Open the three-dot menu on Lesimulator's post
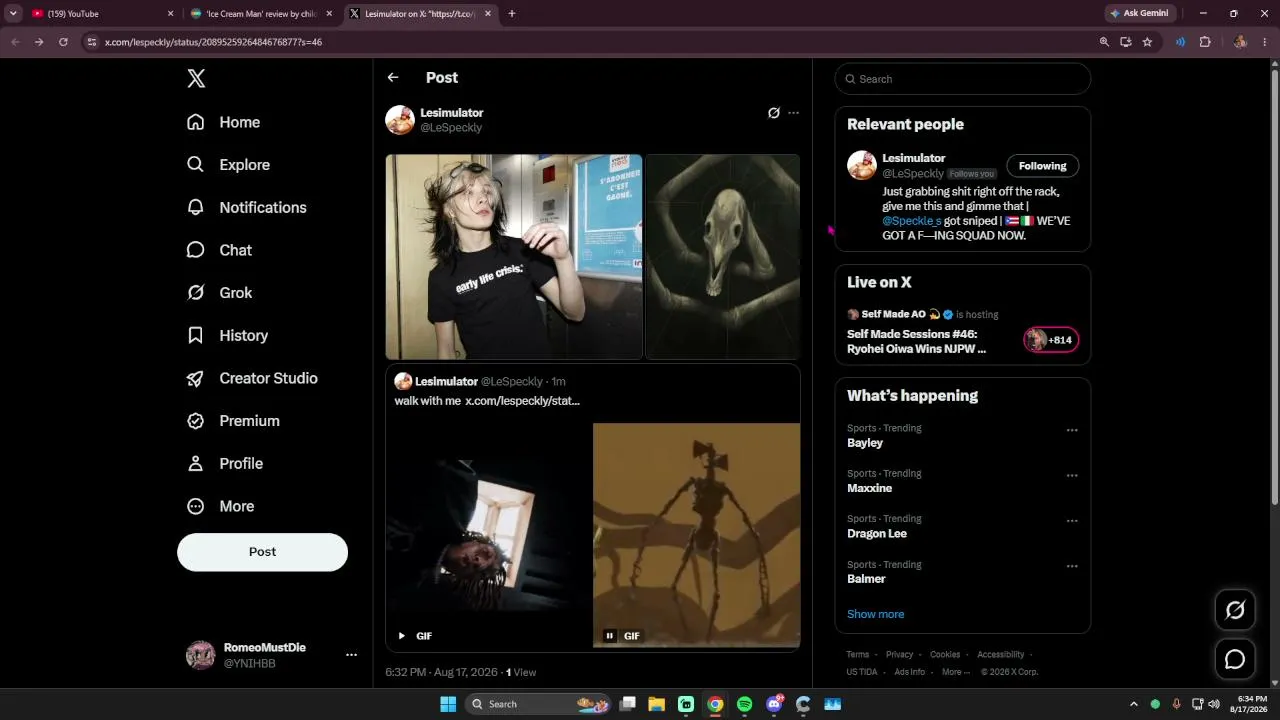The image size is (1280, 720). pos(793,113)
